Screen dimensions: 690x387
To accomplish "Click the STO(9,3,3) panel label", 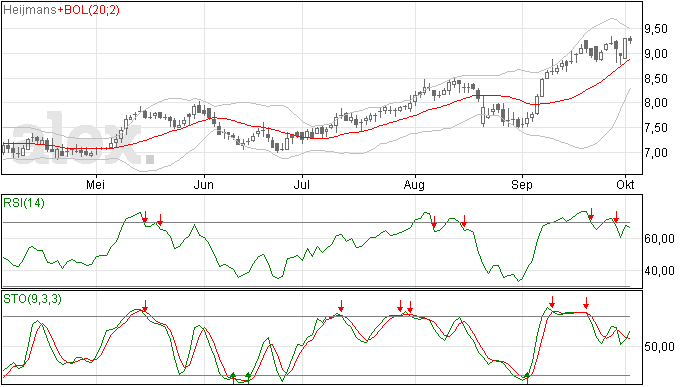I will pos(32,299).
